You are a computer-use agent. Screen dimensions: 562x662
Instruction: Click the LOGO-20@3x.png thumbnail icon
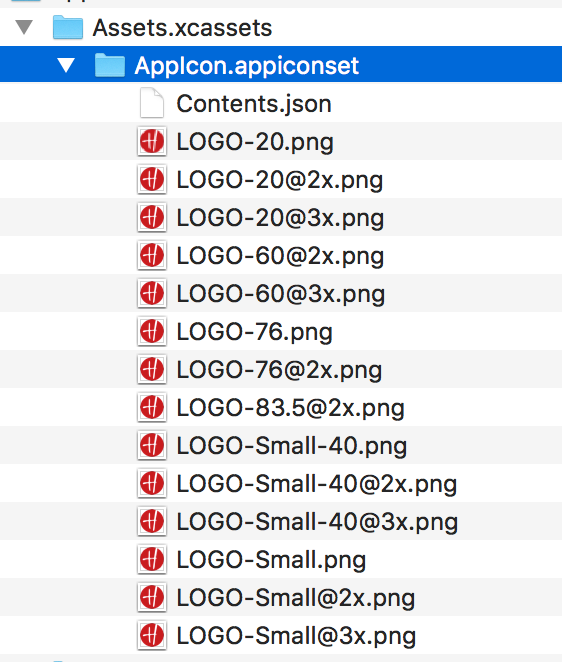(x=152, y=217)
